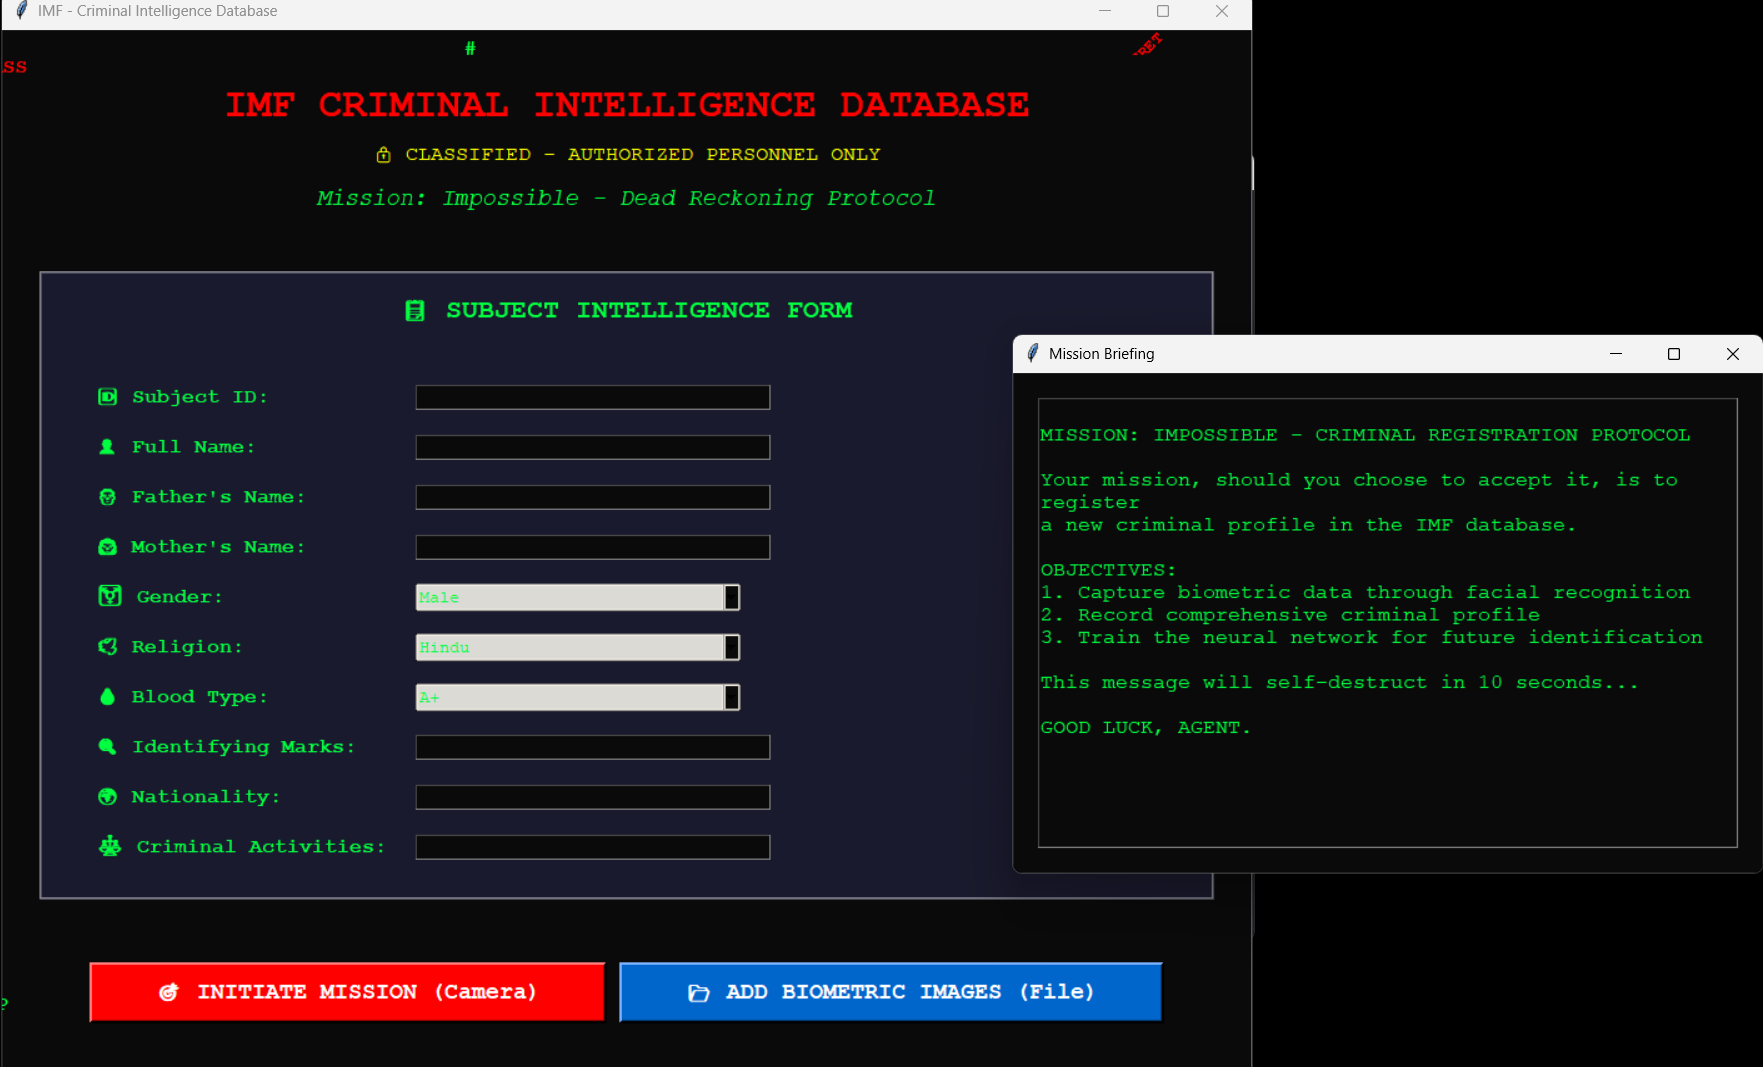Click objective 3 about training neural network
This screenshot has height=1067, width=1763.
click(1371, 638)
